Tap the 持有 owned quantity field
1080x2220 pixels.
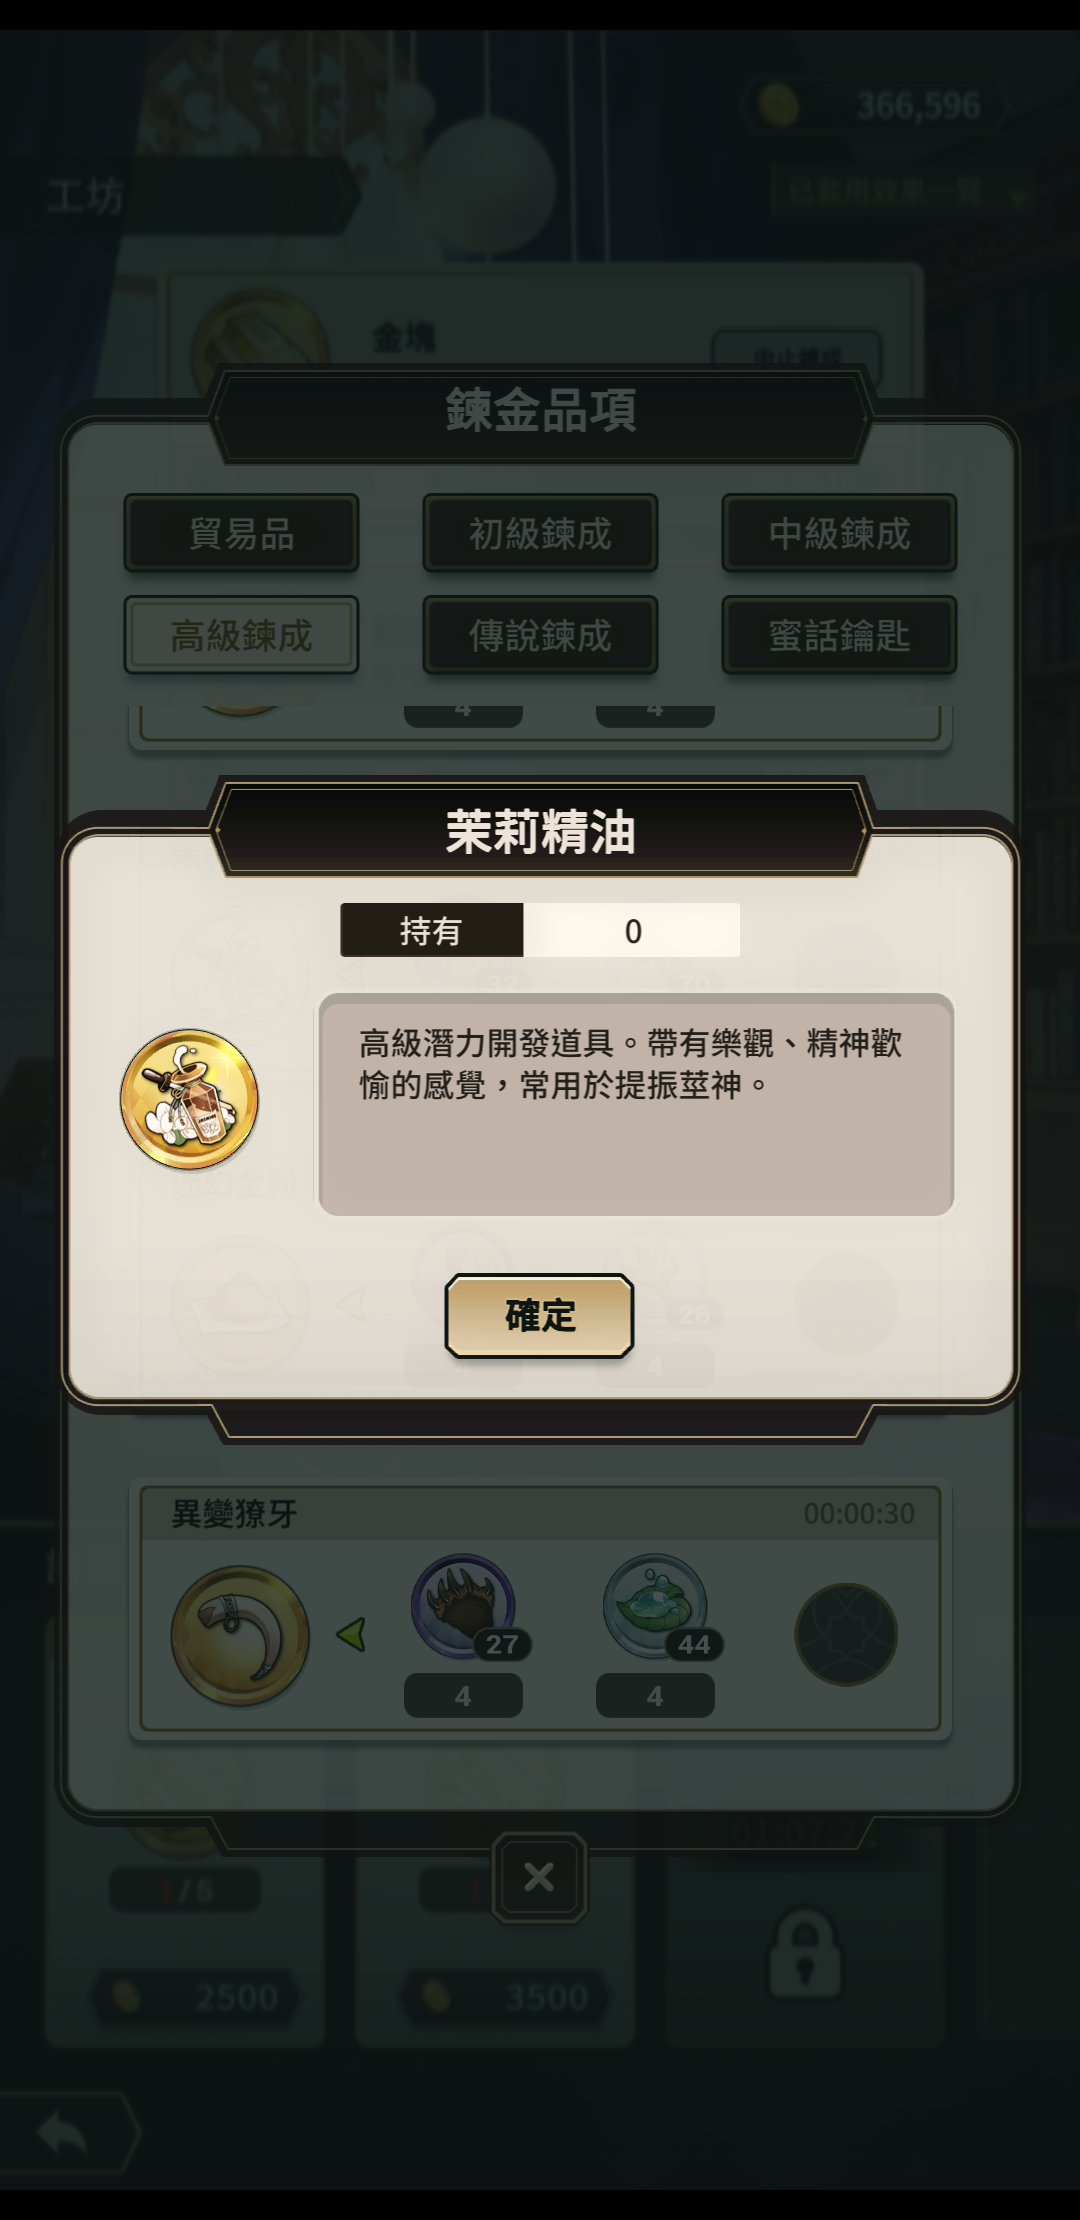tap(540, 930)
